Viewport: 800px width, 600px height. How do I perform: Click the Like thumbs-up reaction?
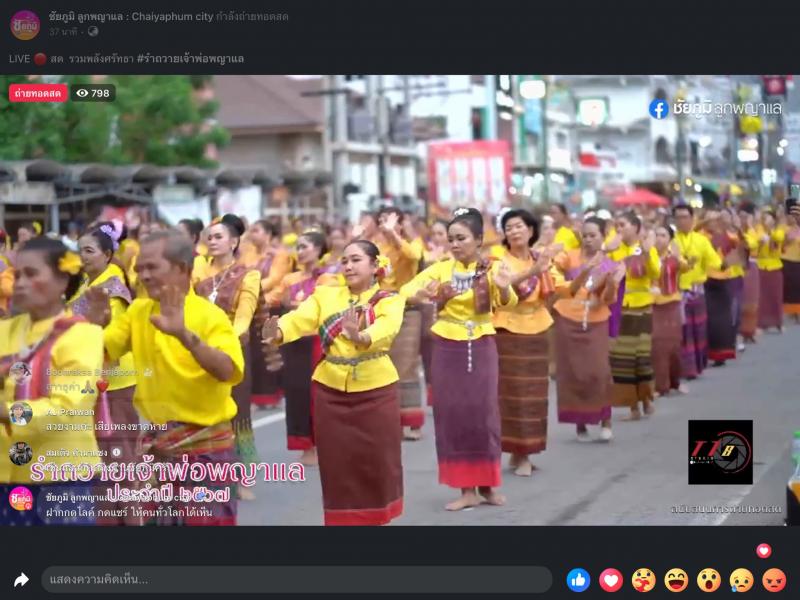[578, 580]
